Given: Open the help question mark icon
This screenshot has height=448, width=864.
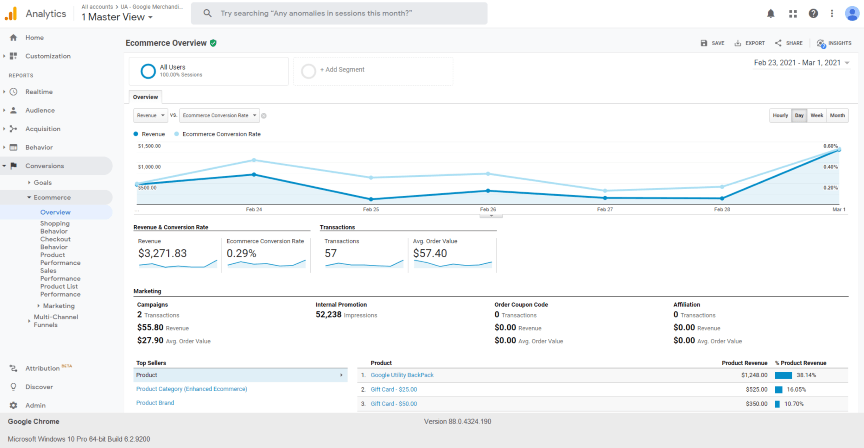Looking at the screenshot, I should (x=813, y=14).
